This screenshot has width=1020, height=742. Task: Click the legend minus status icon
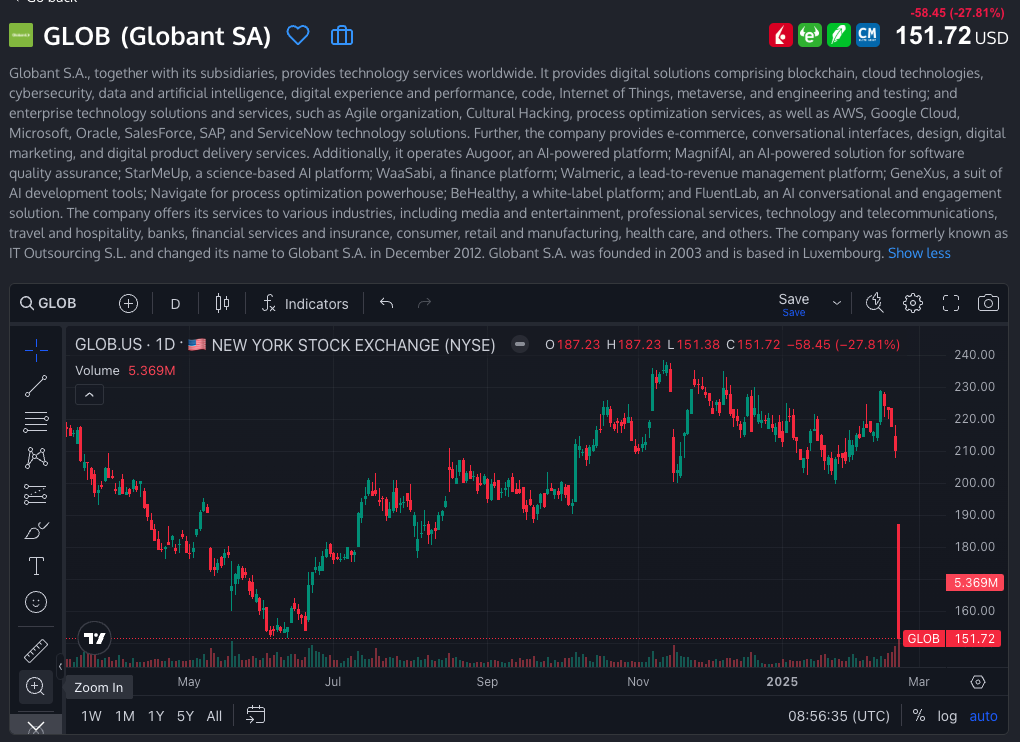pyautogui.click(x=520, y=344)
